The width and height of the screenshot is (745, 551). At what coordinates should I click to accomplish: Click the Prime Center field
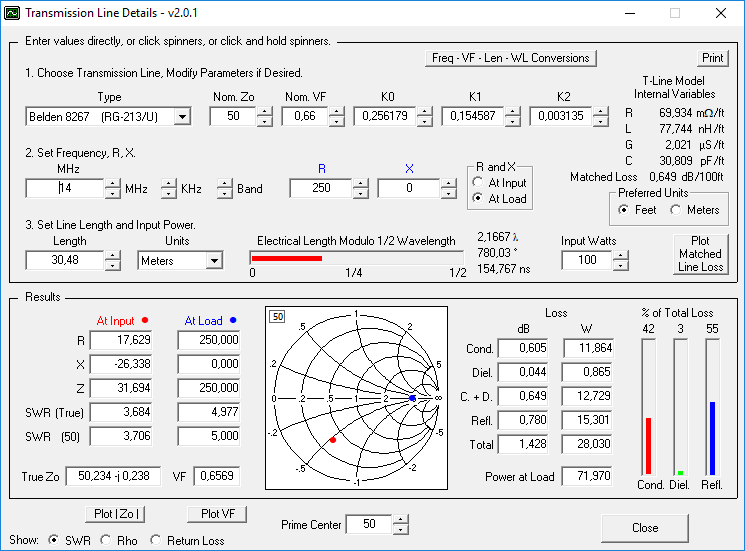click(369, 524)
